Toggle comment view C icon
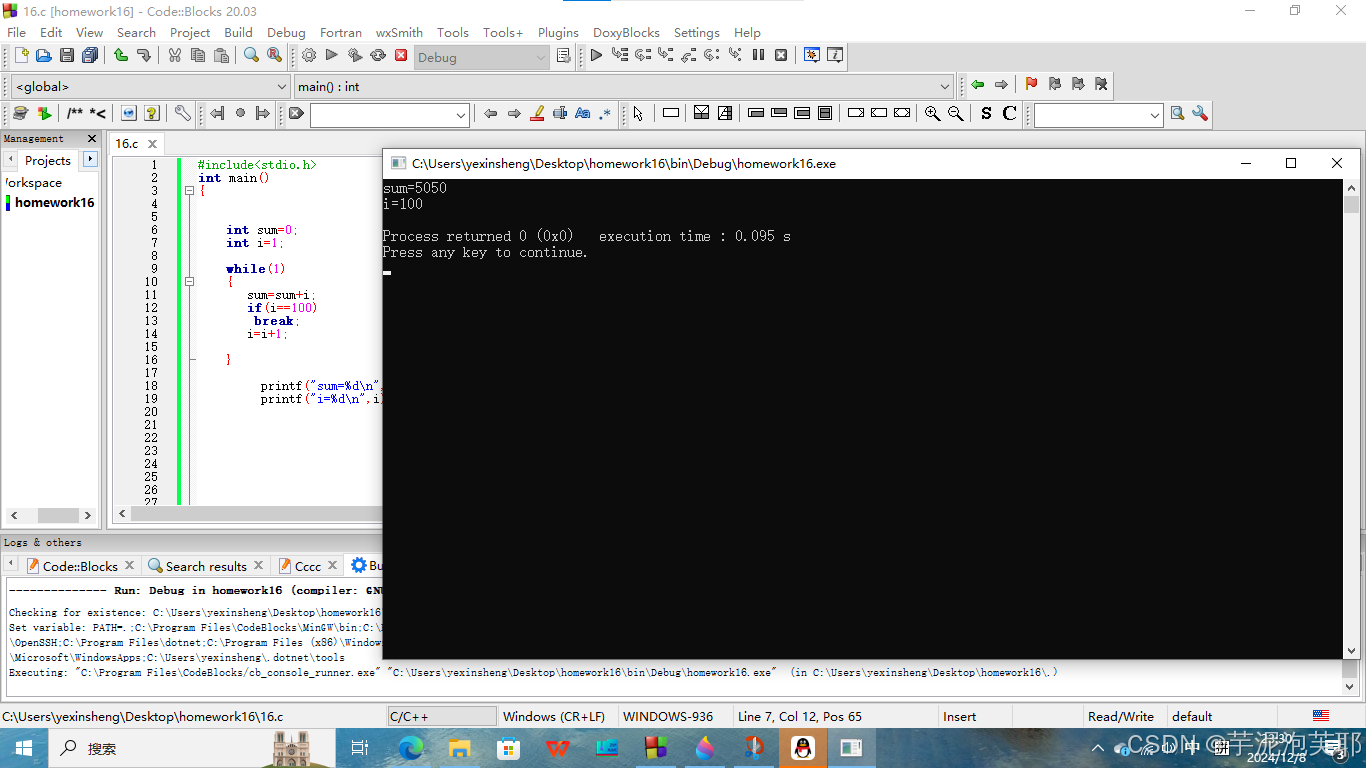Viewport: 1366px width, 768px height. coord(1009,114)
